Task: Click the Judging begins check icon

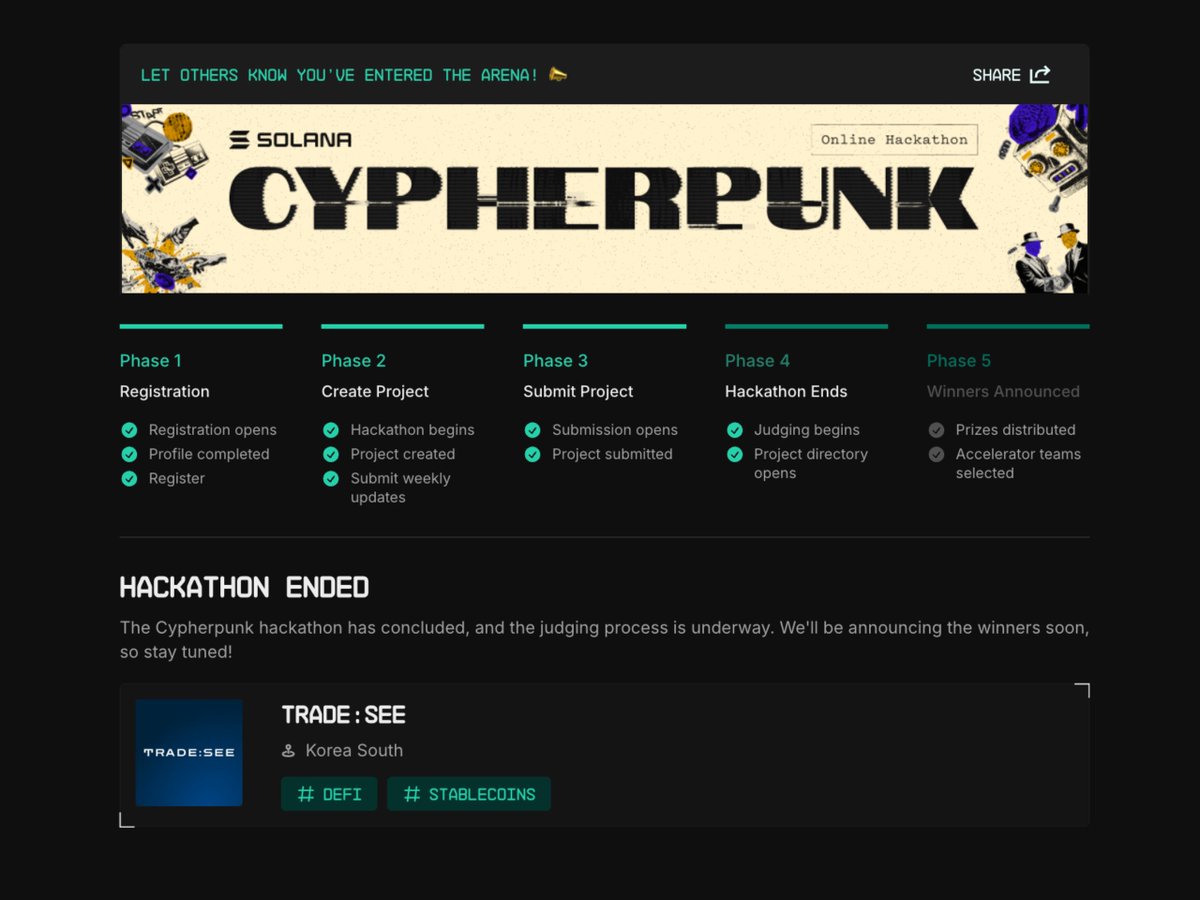Action: (x=735, y=430)
